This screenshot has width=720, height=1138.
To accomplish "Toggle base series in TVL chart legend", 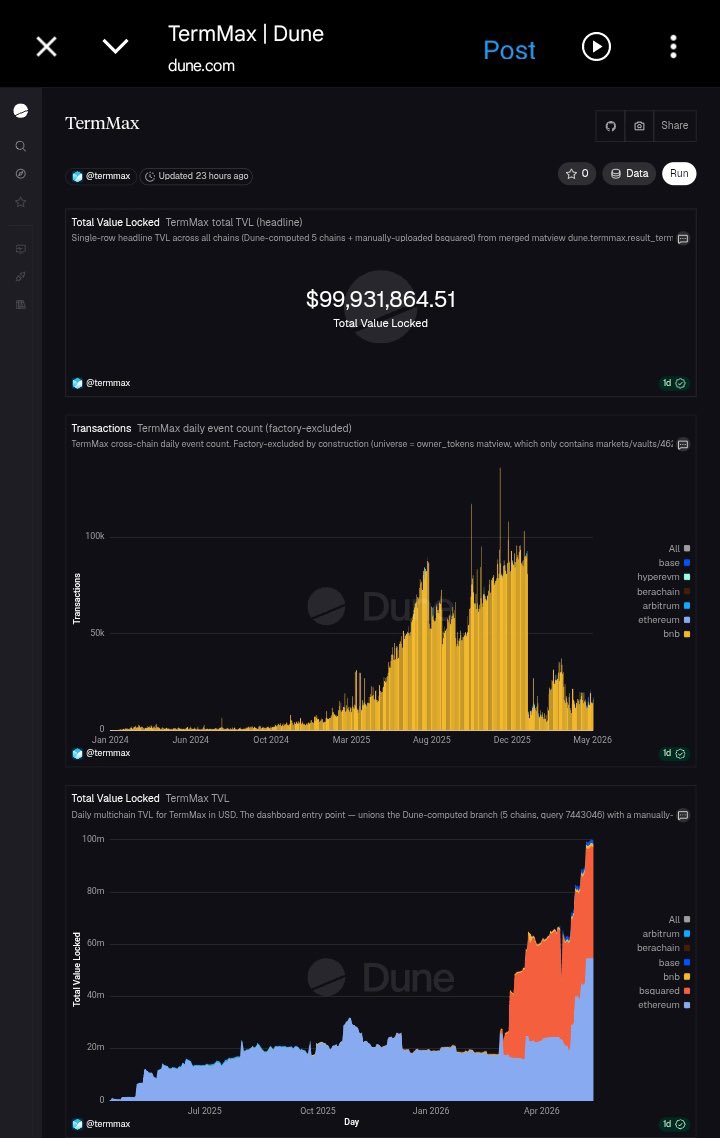I will coord(674,962).
